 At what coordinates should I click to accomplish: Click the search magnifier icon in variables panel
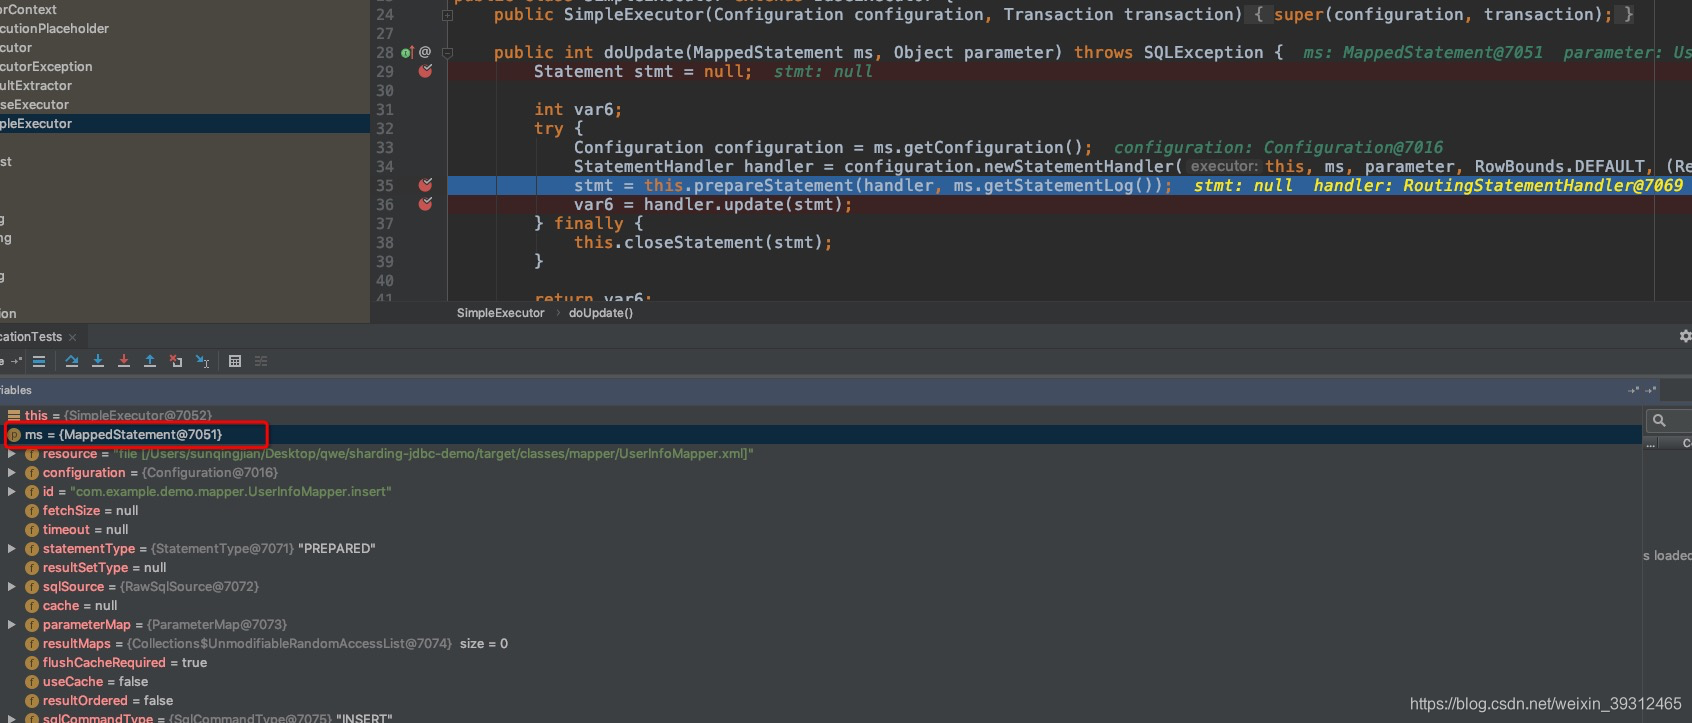[x=1659, y=421]
